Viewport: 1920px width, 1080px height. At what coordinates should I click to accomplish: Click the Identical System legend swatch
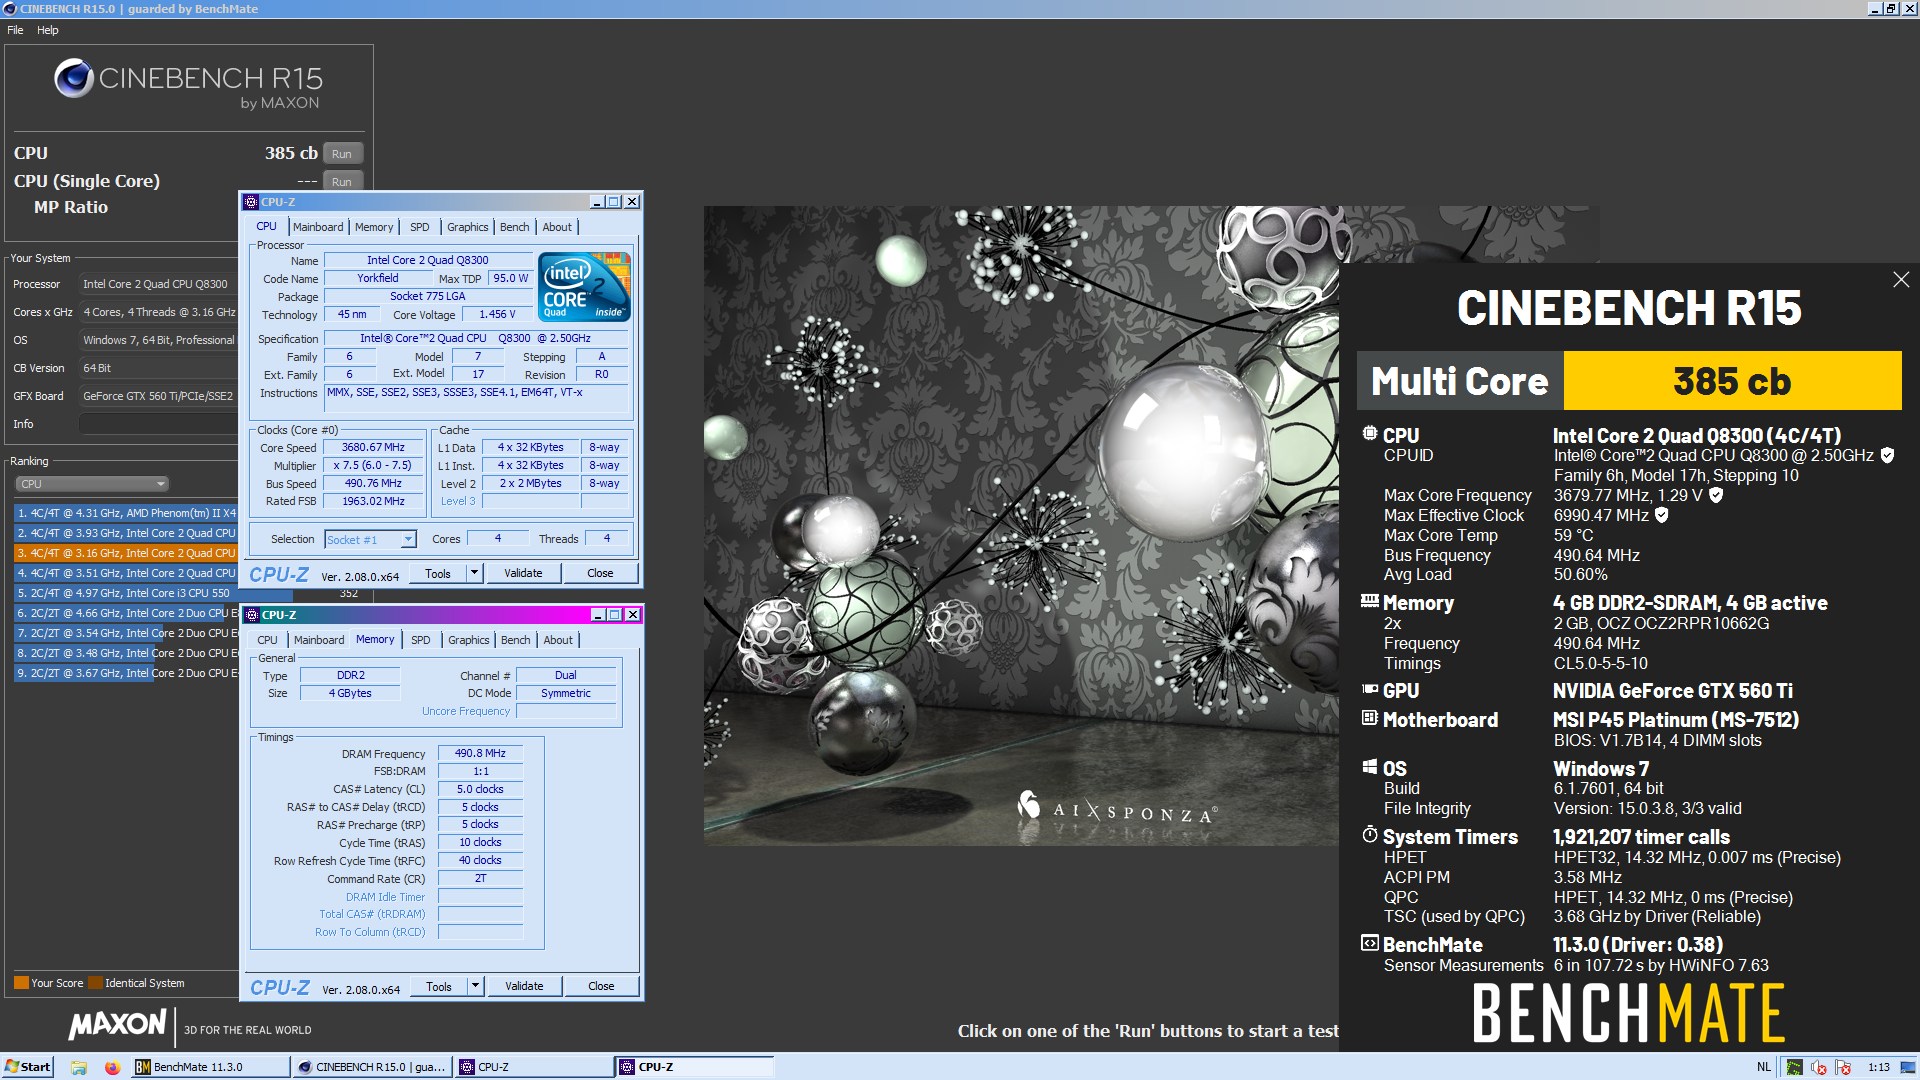(95, 983)
